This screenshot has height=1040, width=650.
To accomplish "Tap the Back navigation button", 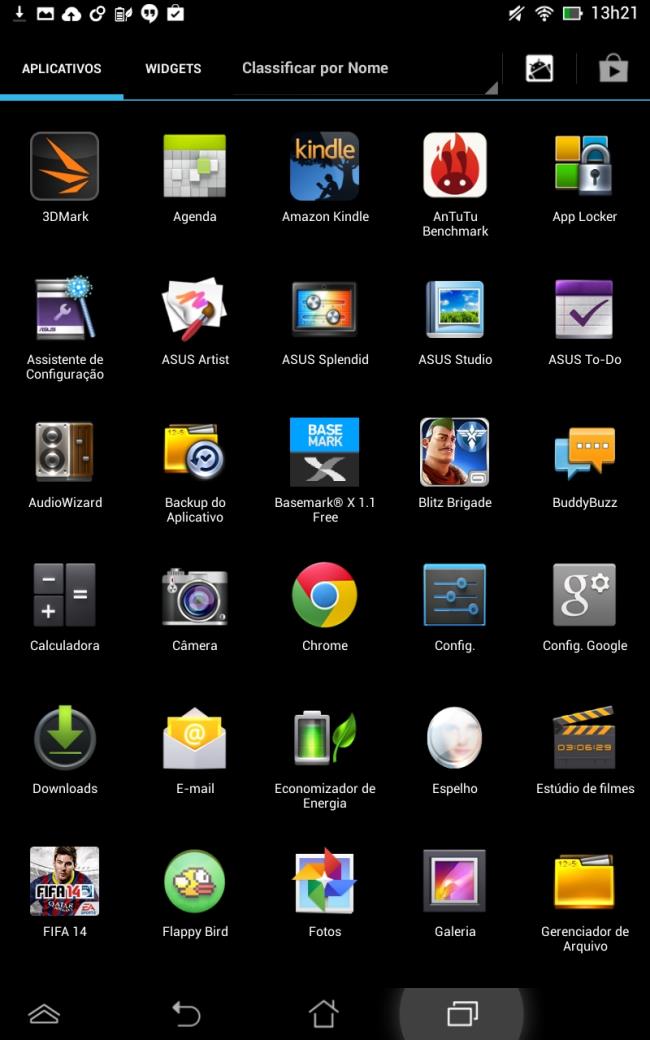I will [x=186, y=1013].
